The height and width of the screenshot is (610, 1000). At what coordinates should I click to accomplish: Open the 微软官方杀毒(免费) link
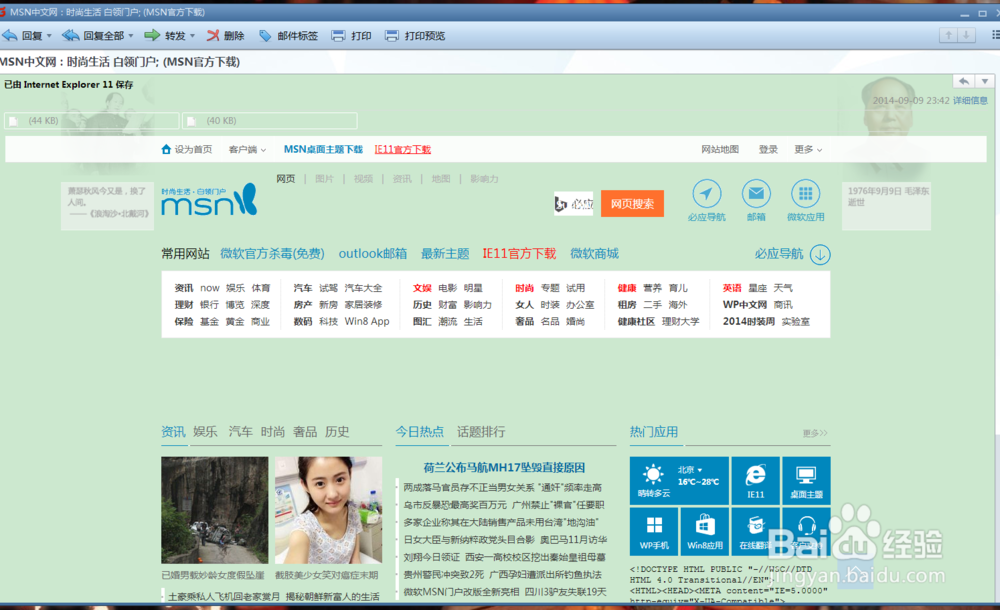(272, 254)
